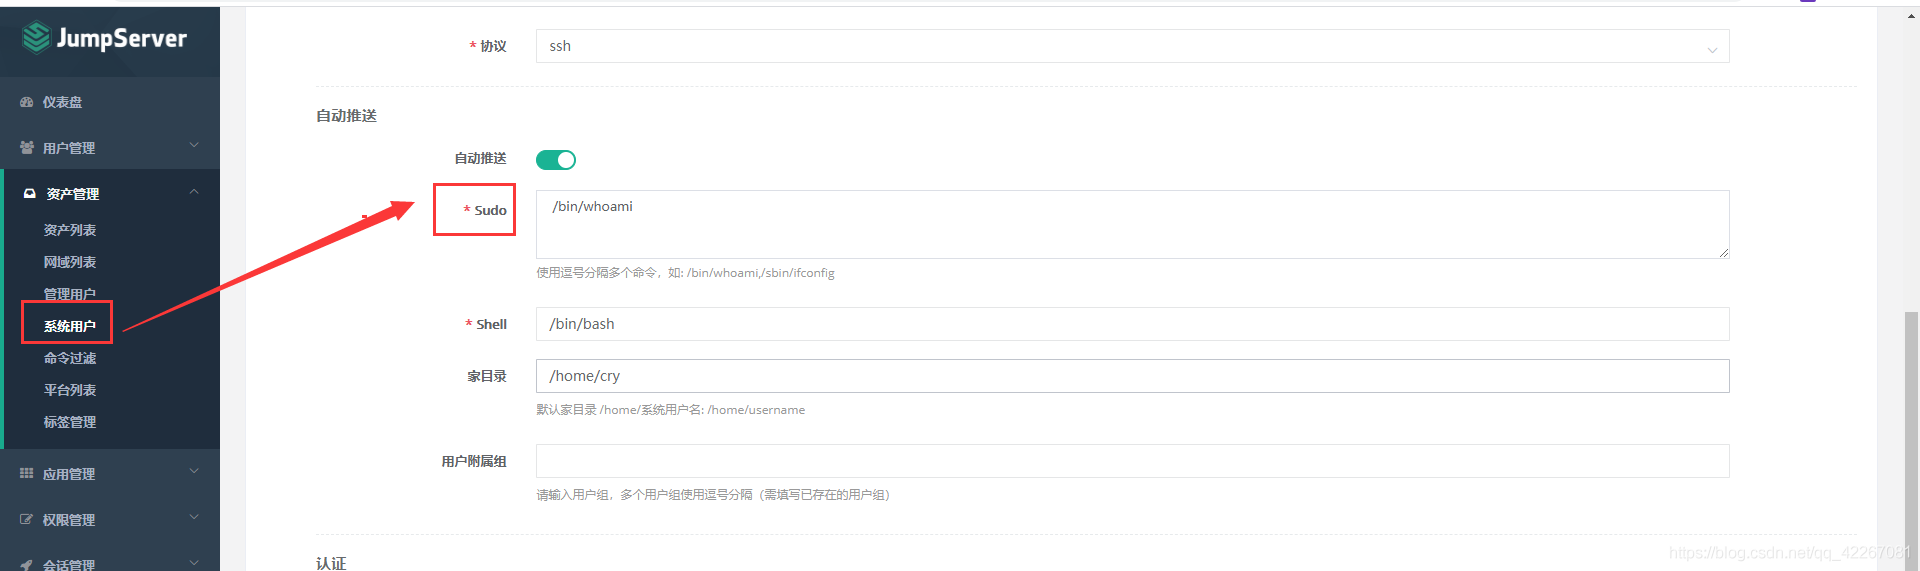The height and width of the screenshot is (571, 1920).
Task: Click the 认证 section heading
Action: point(331,564)
